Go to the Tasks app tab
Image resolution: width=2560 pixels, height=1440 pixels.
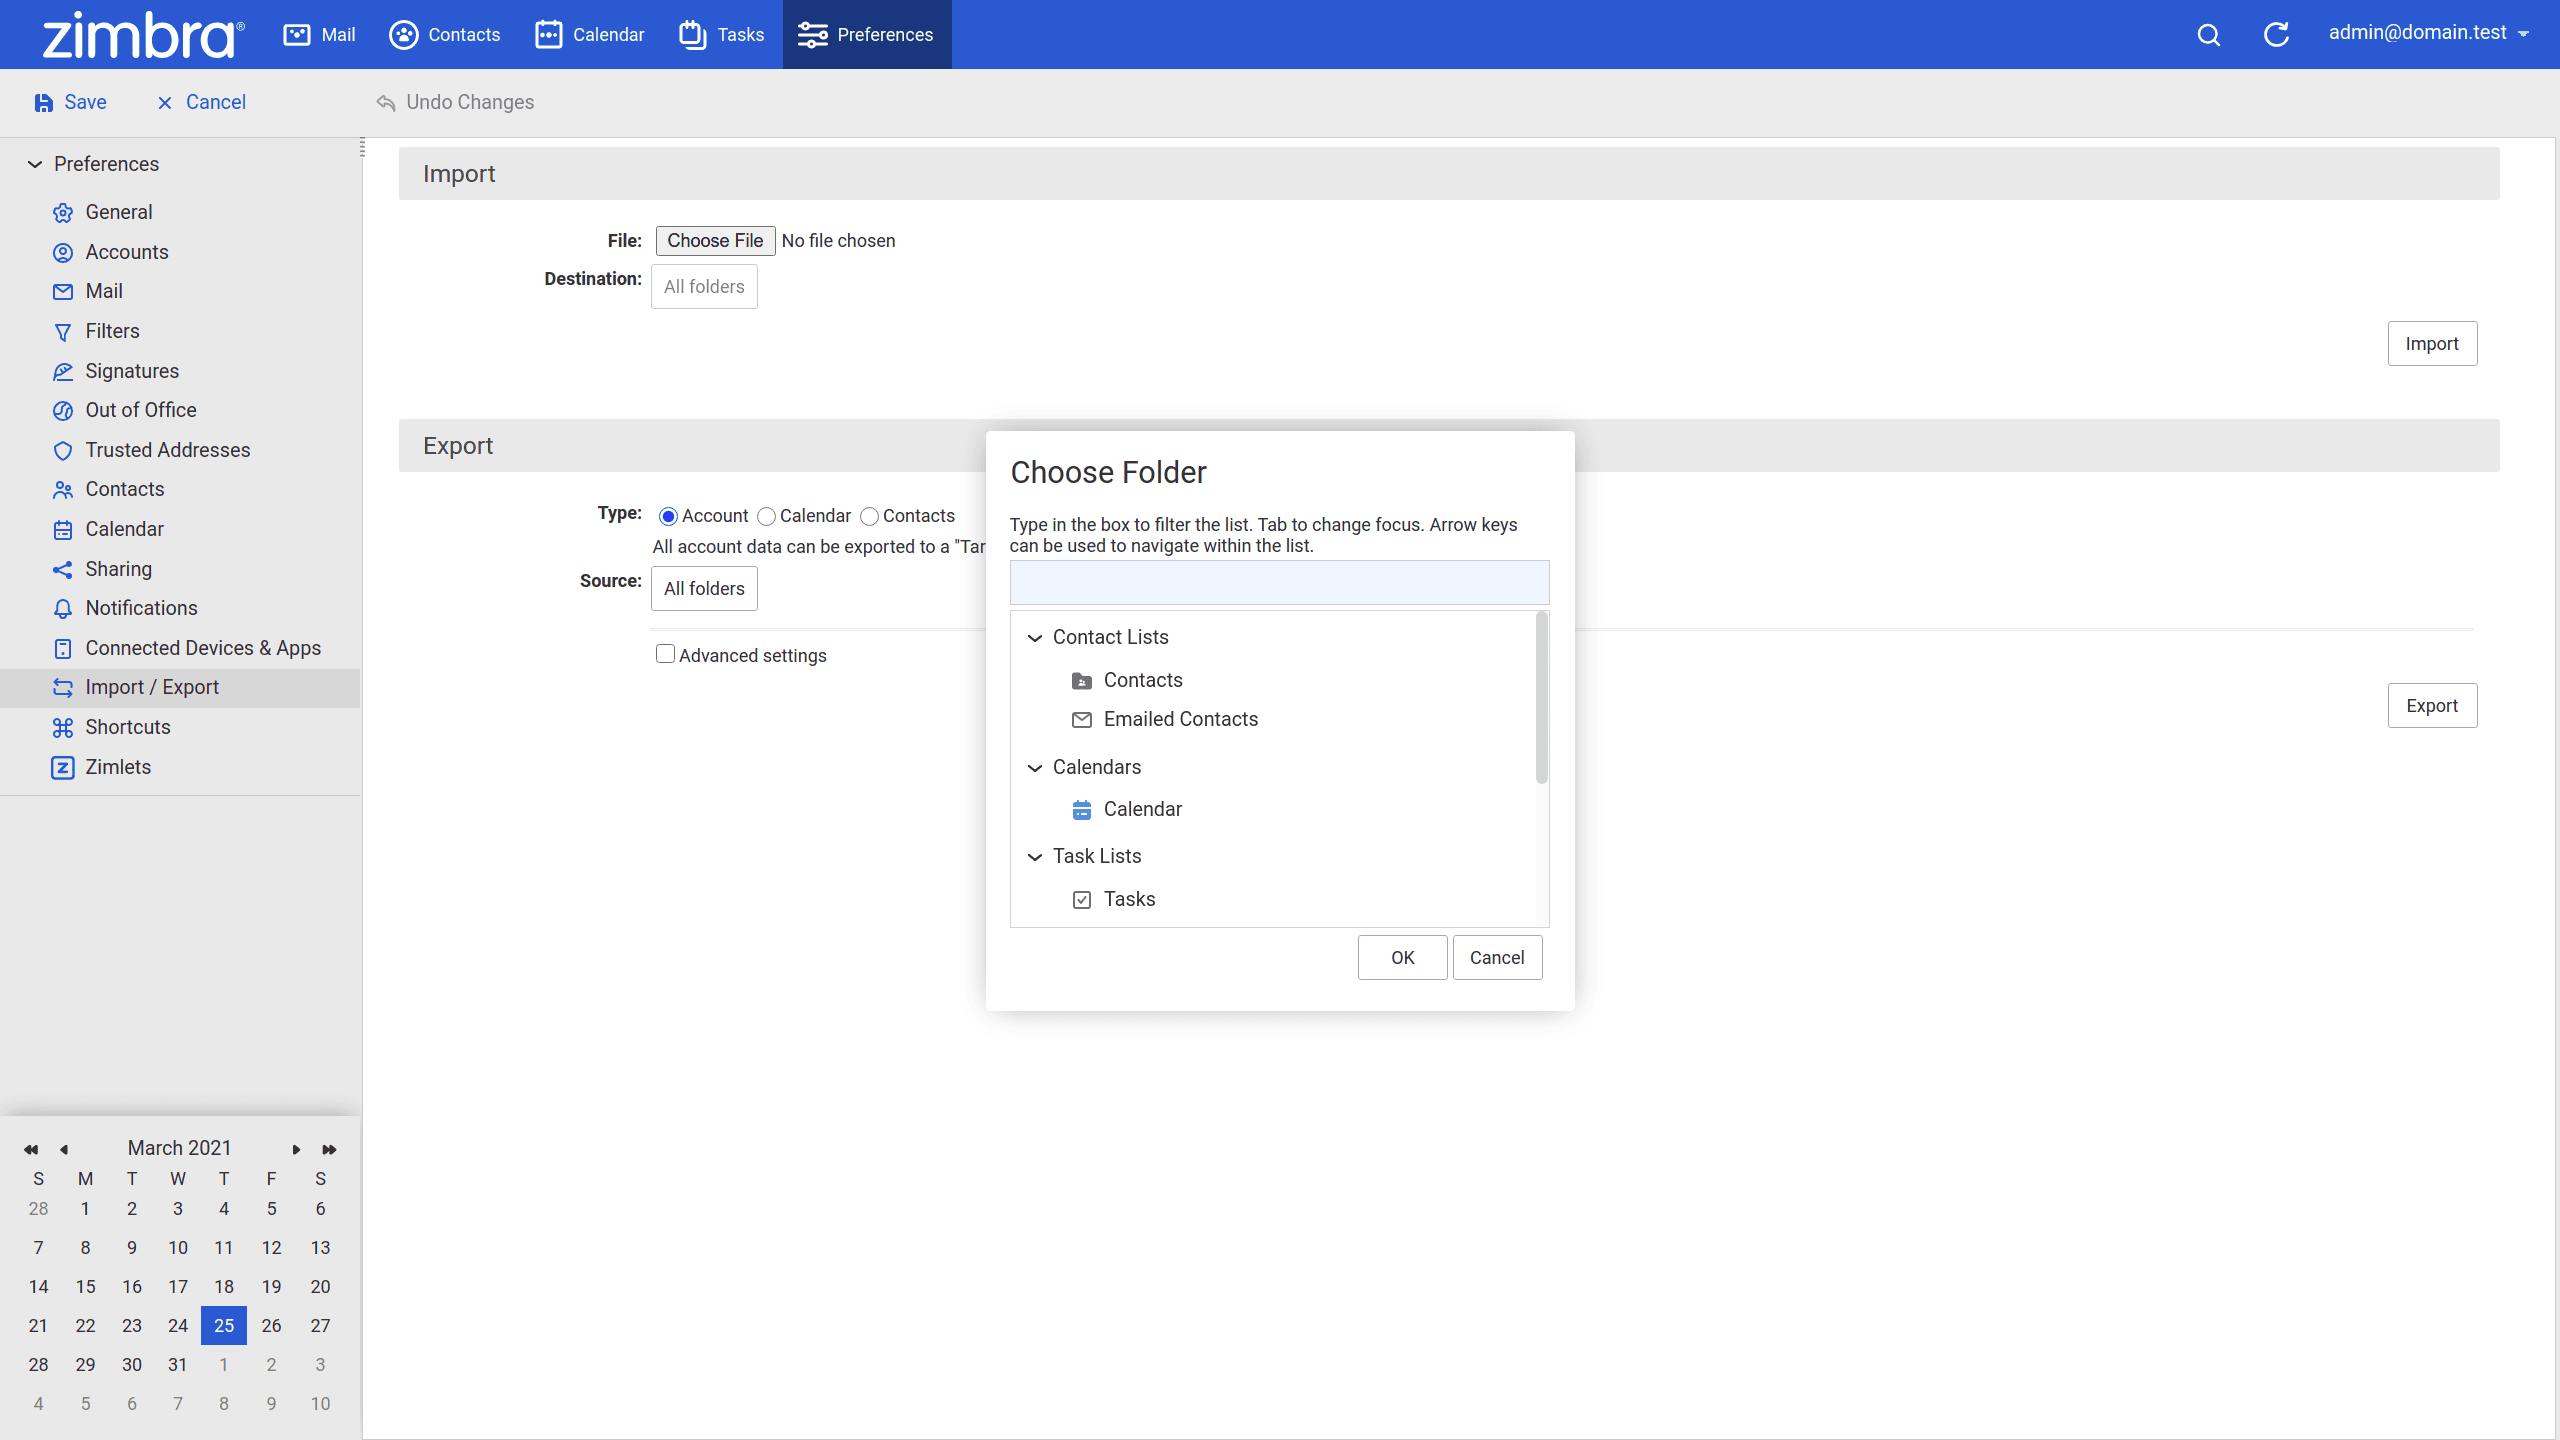(x=721, y=34)
